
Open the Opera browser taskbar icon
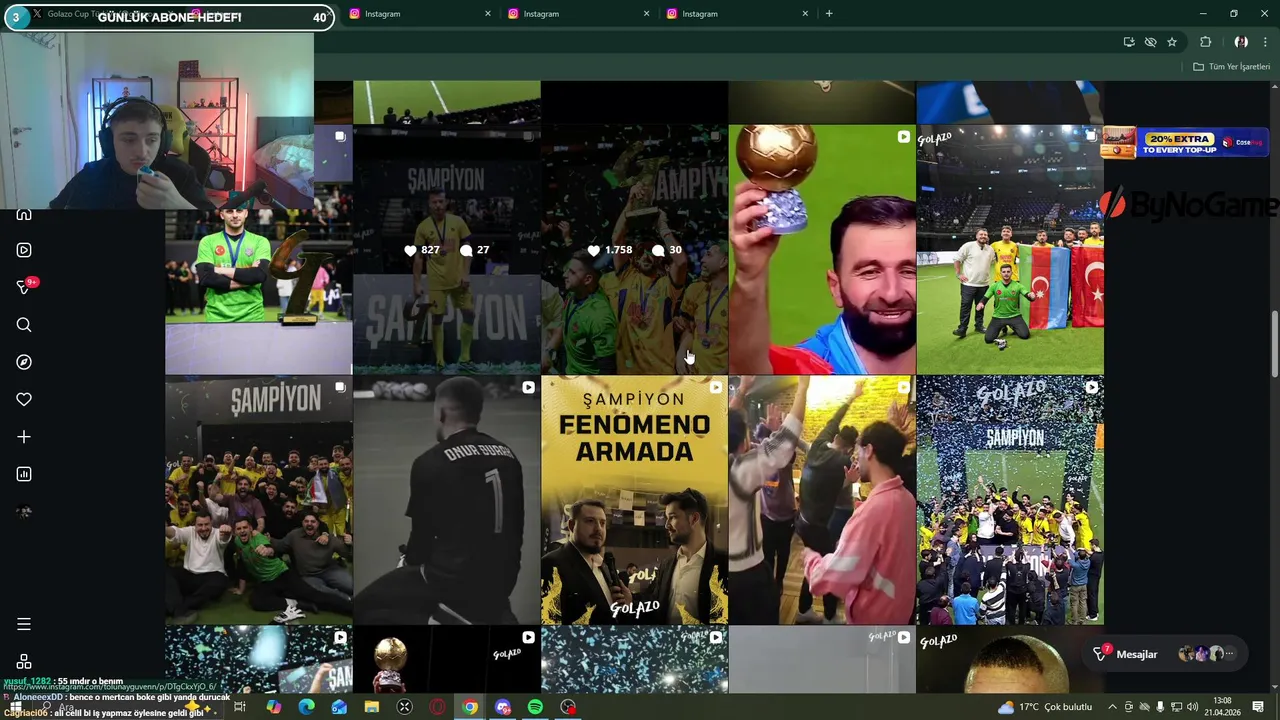[437, 707]
